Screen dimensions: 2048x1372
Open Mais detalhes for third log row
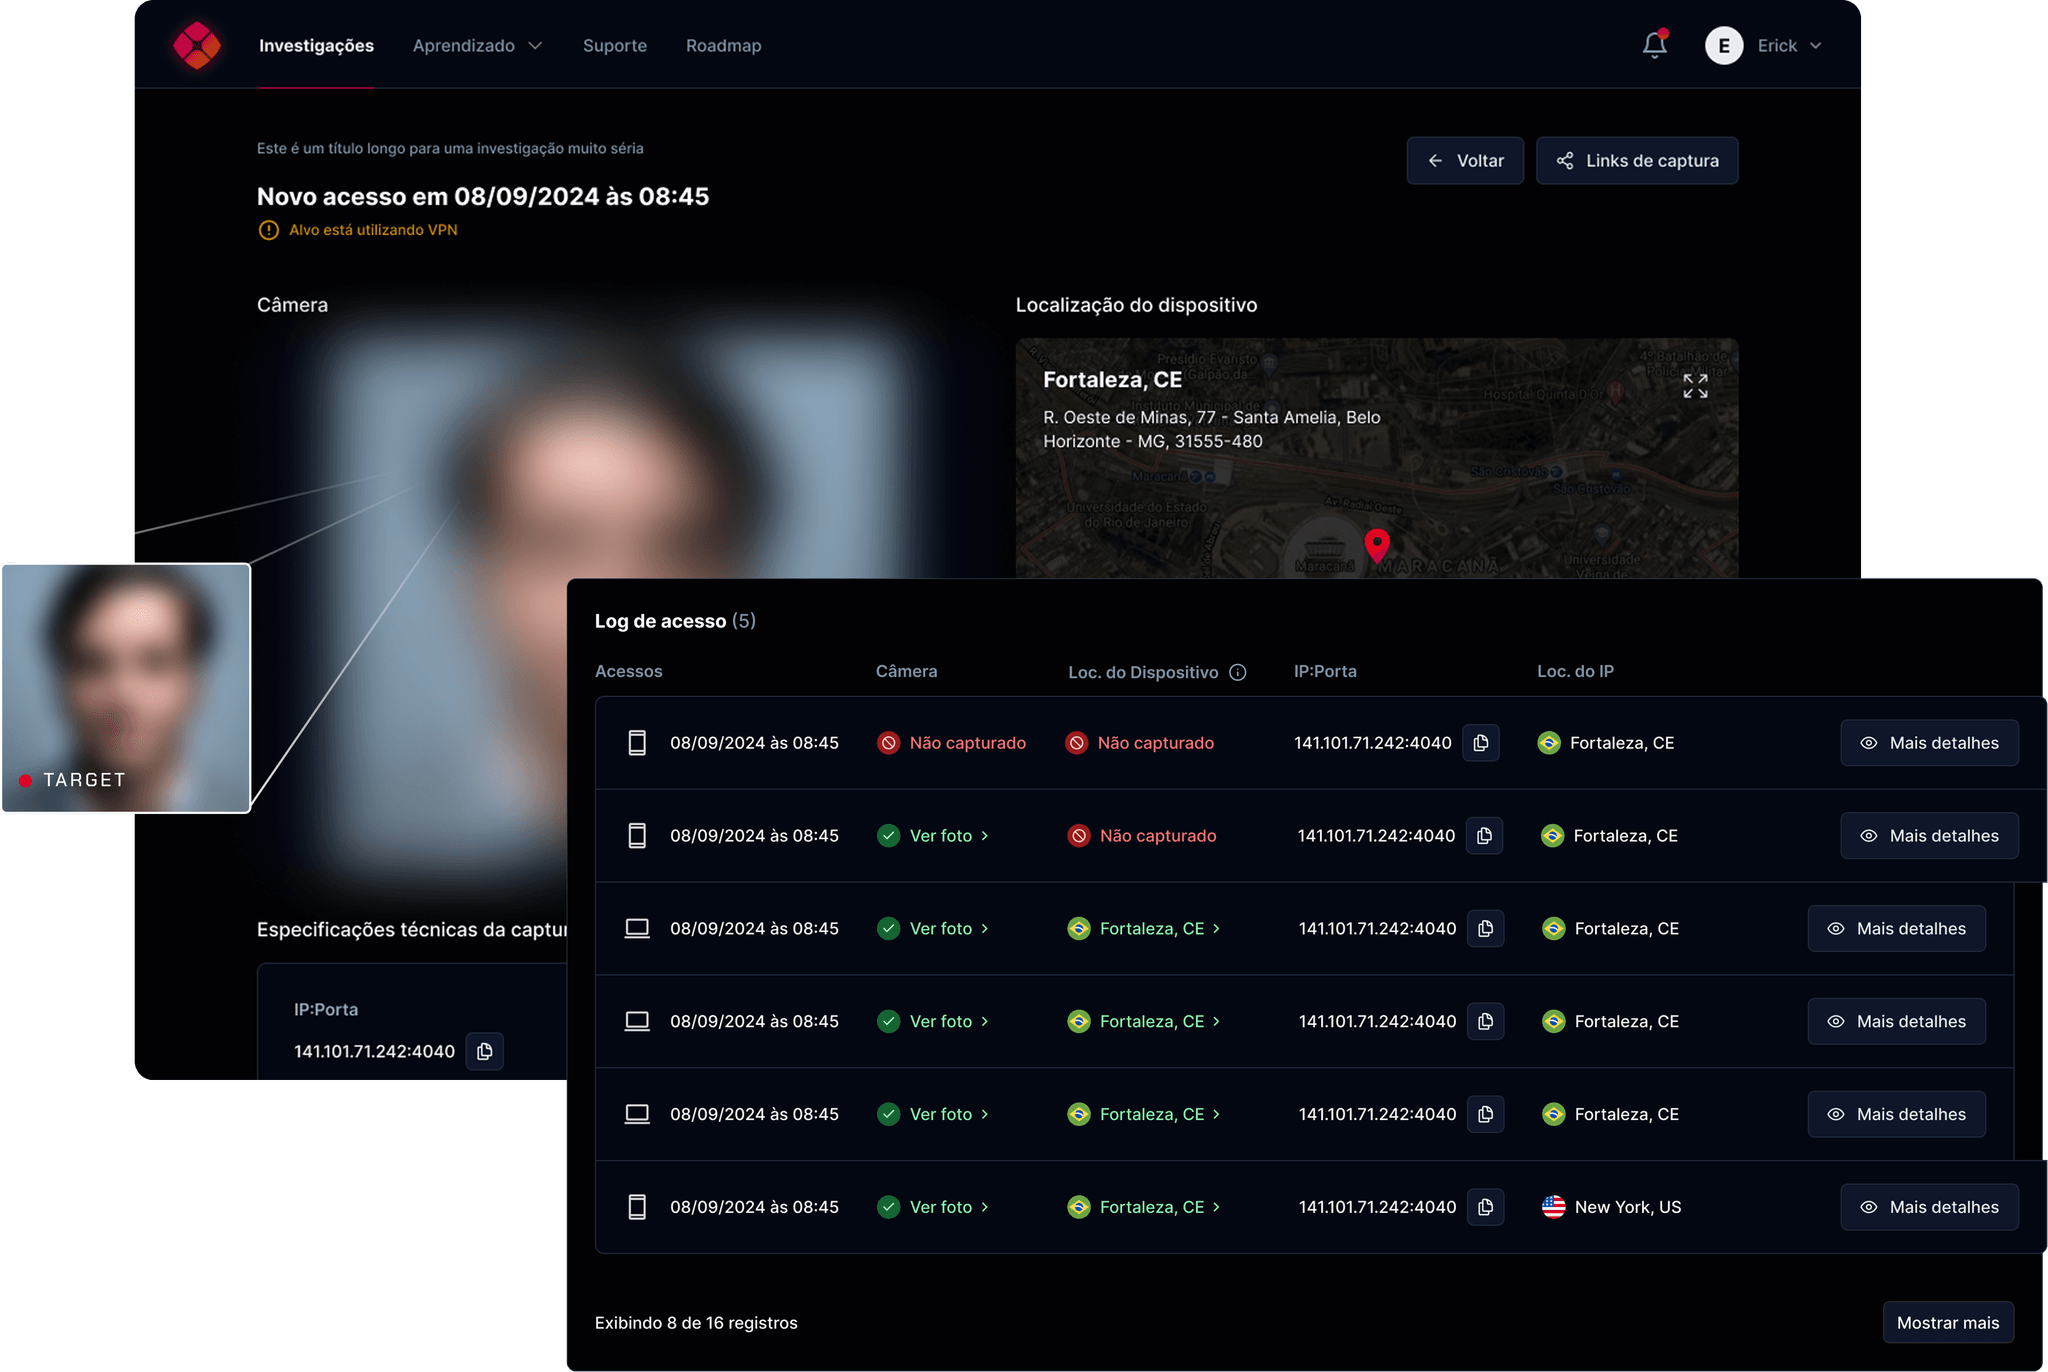tap(1896, 929)
